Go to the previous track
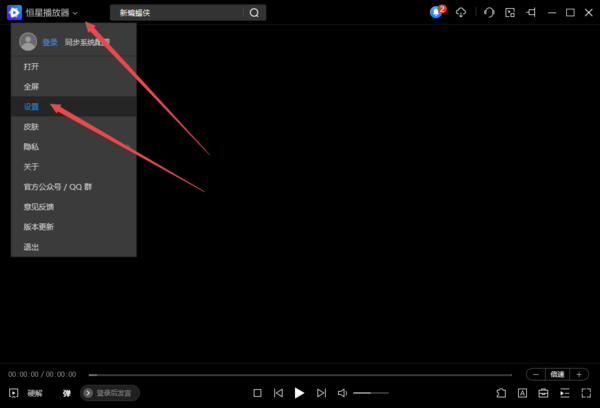600x408 pixels. coord(278,393)
